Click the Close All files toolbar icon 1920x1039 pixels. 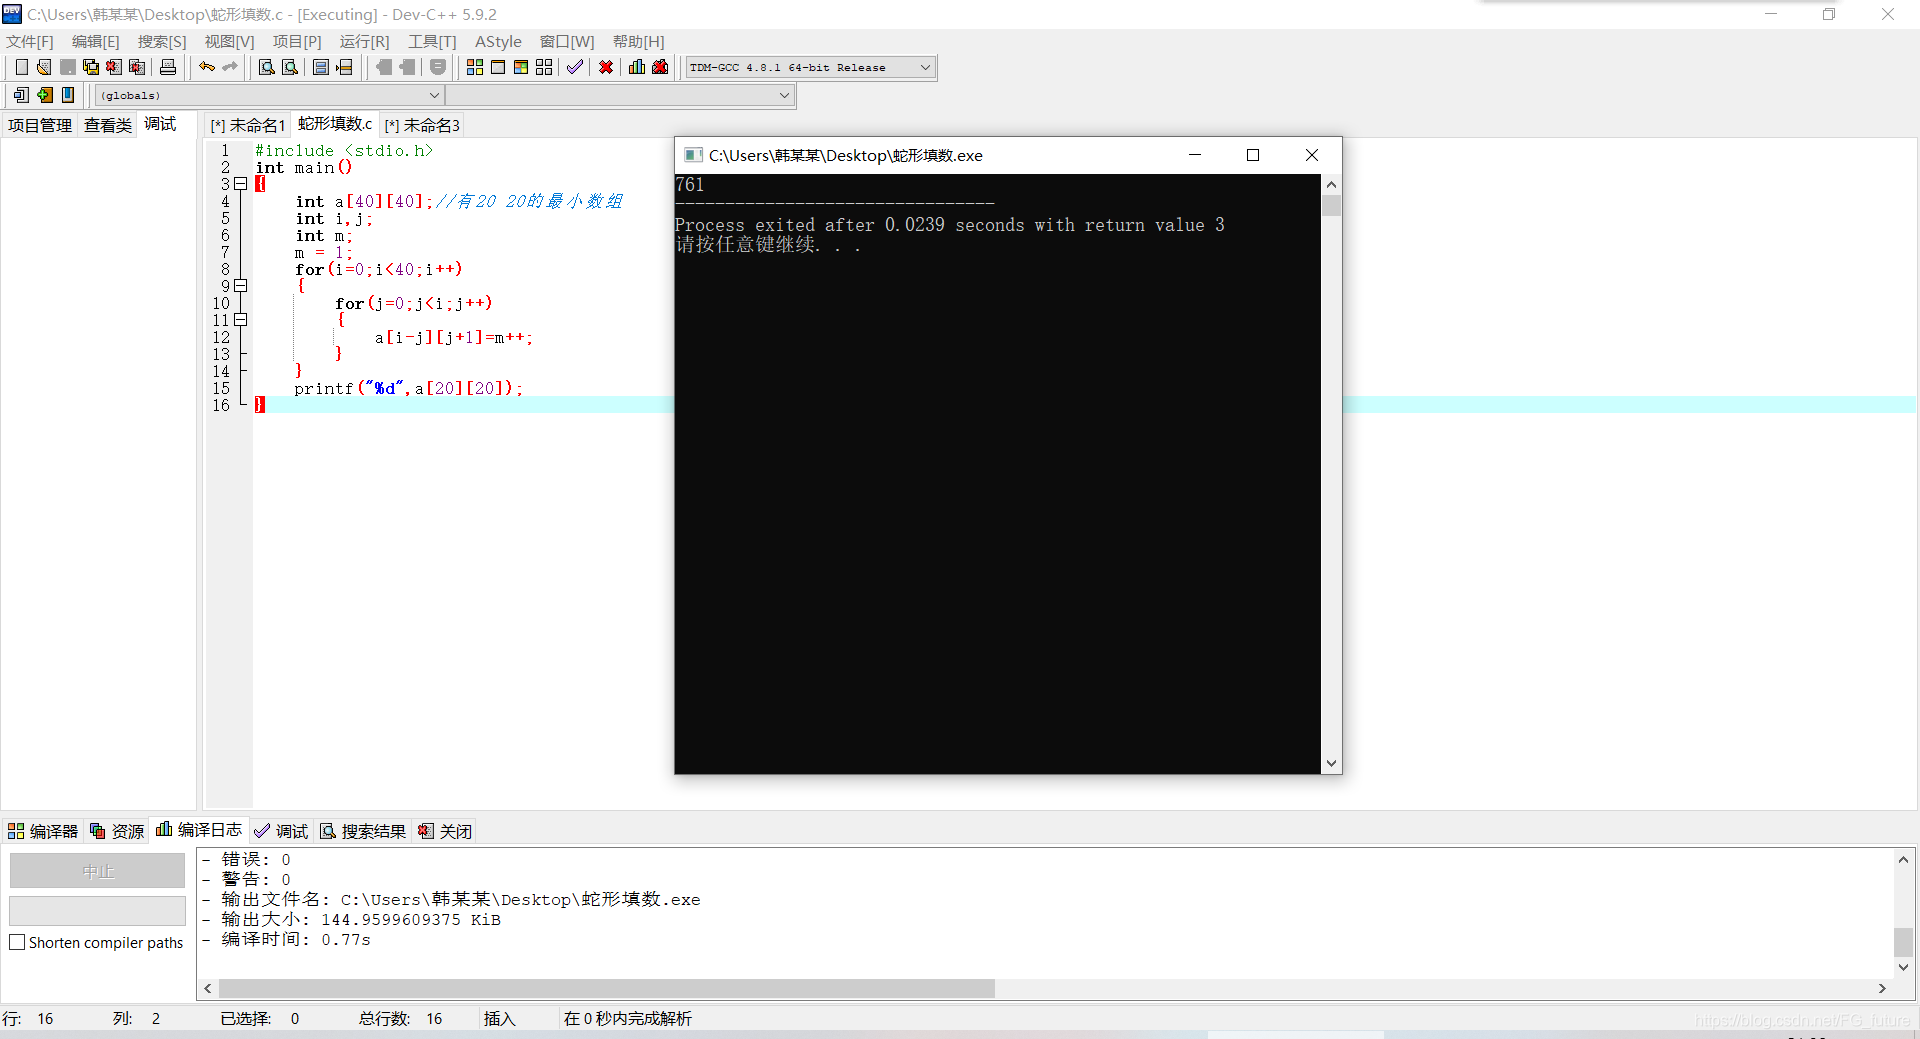[x=137, y=67]
